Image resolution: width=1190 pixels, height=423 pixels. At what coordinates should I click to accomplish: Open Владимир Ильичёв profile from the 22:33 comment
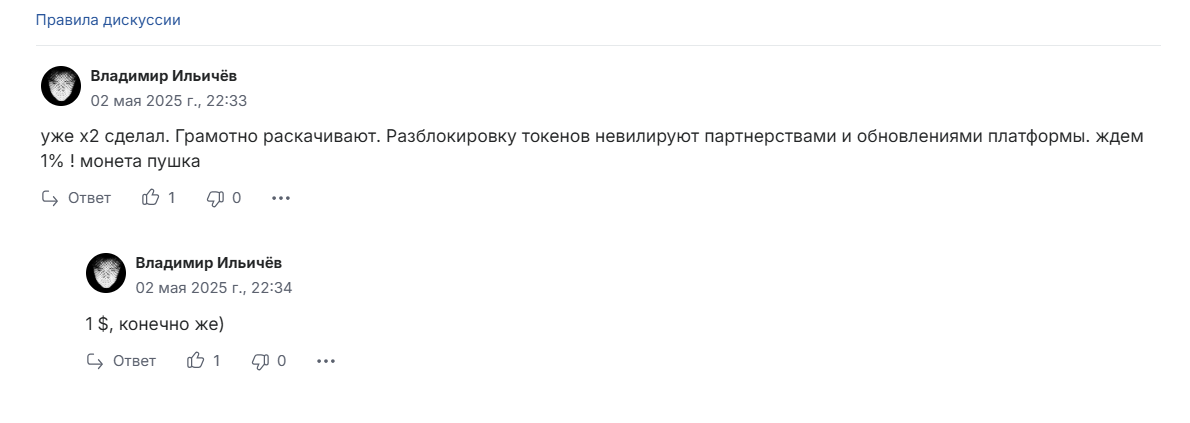(x=164, y=76)
